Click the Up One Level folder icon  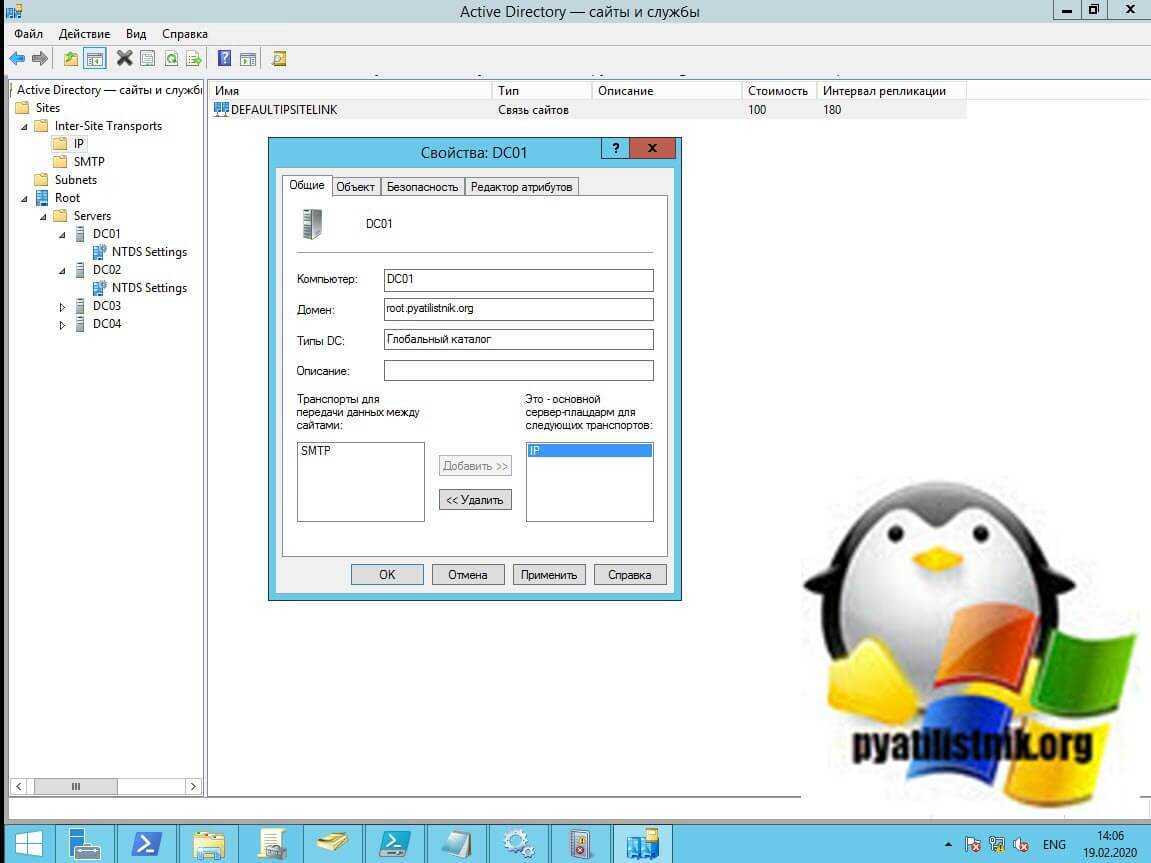[70, 59]
